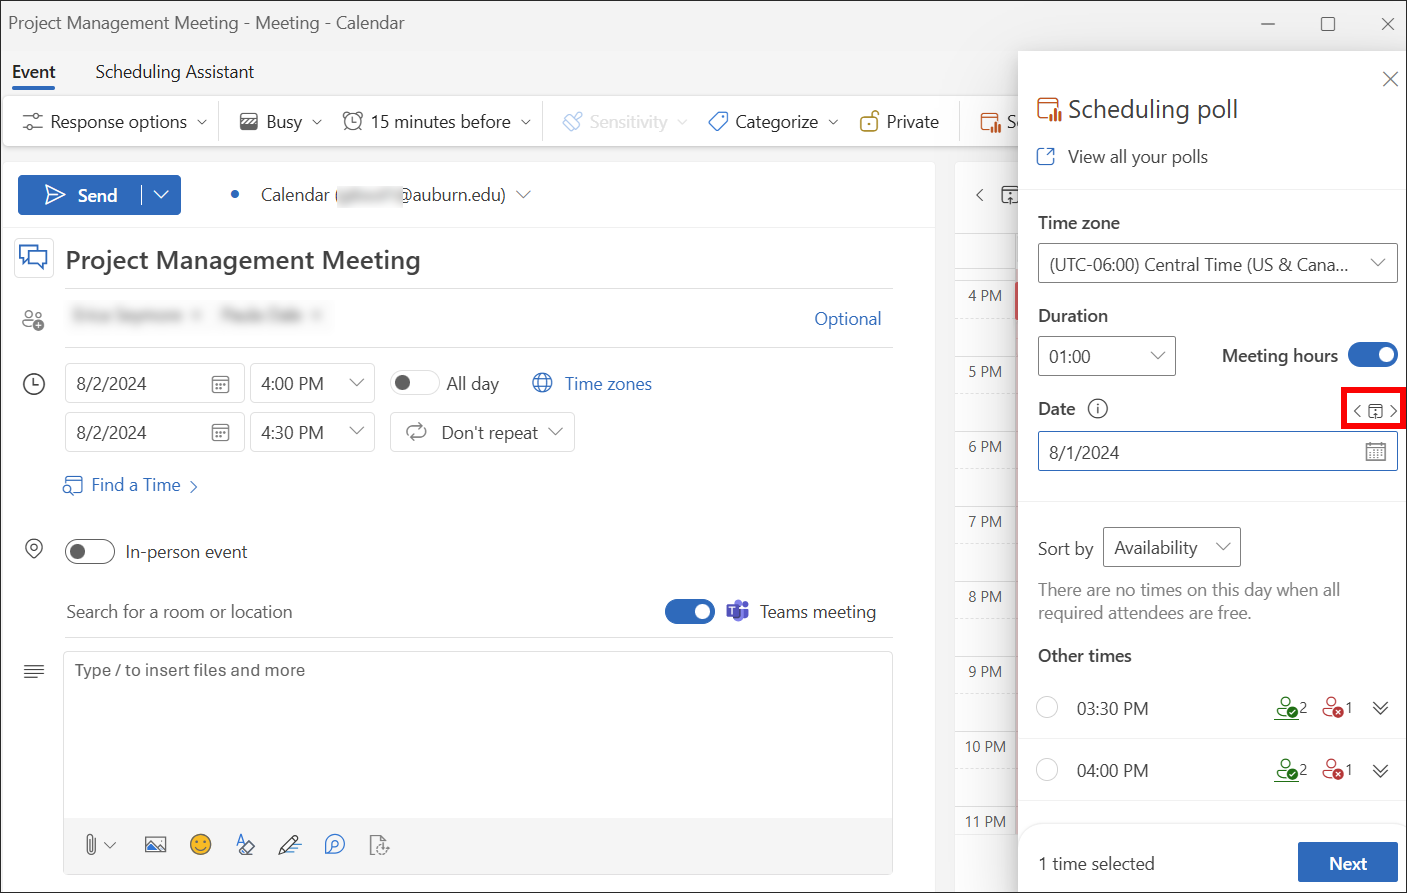Screen dimensions: 1407x893
Task: Click the Send button
Action: [x=81, y=195]
